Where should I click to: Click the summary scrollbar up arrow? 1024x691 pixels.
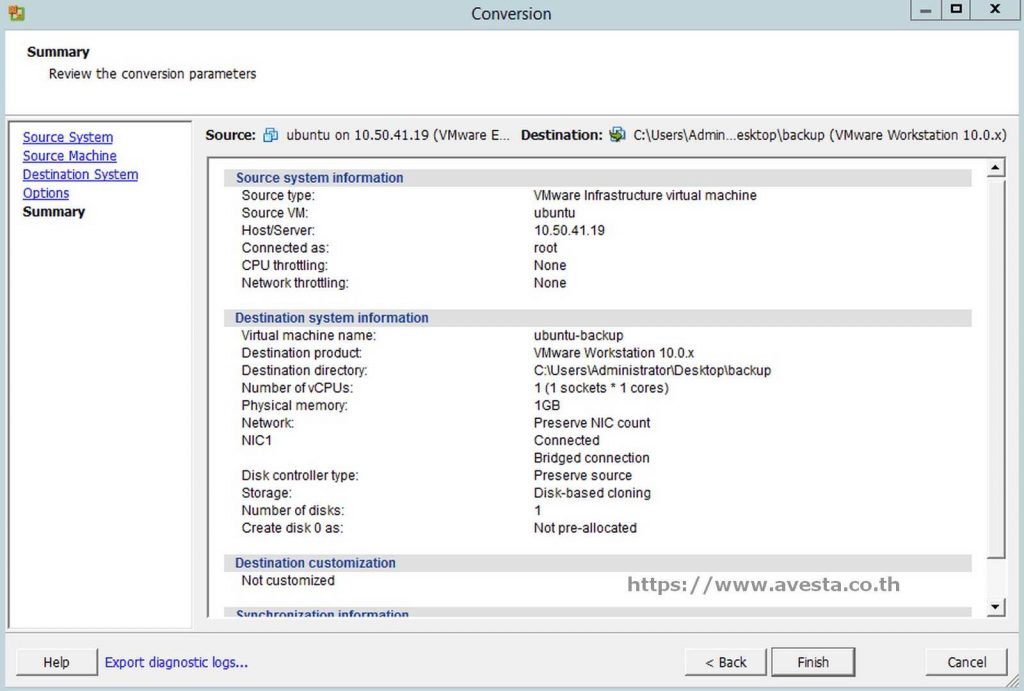click(995, 168)
